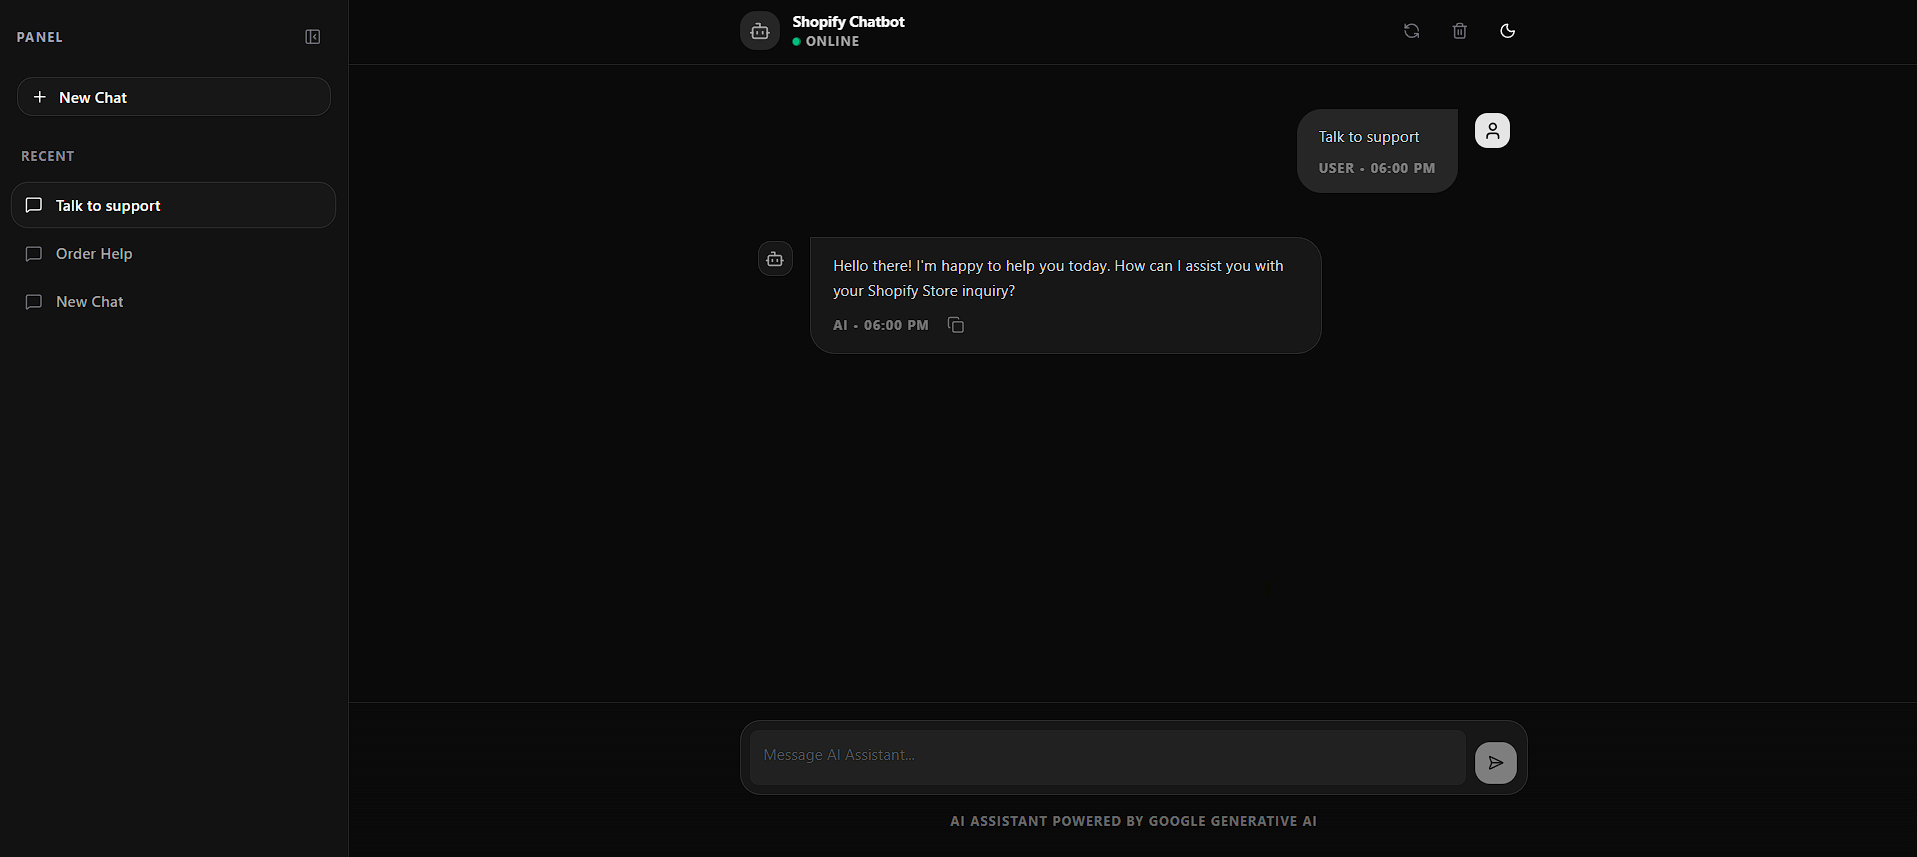Copy the AI greeting message
The image size is (1917, 857).
click(956, 325)
